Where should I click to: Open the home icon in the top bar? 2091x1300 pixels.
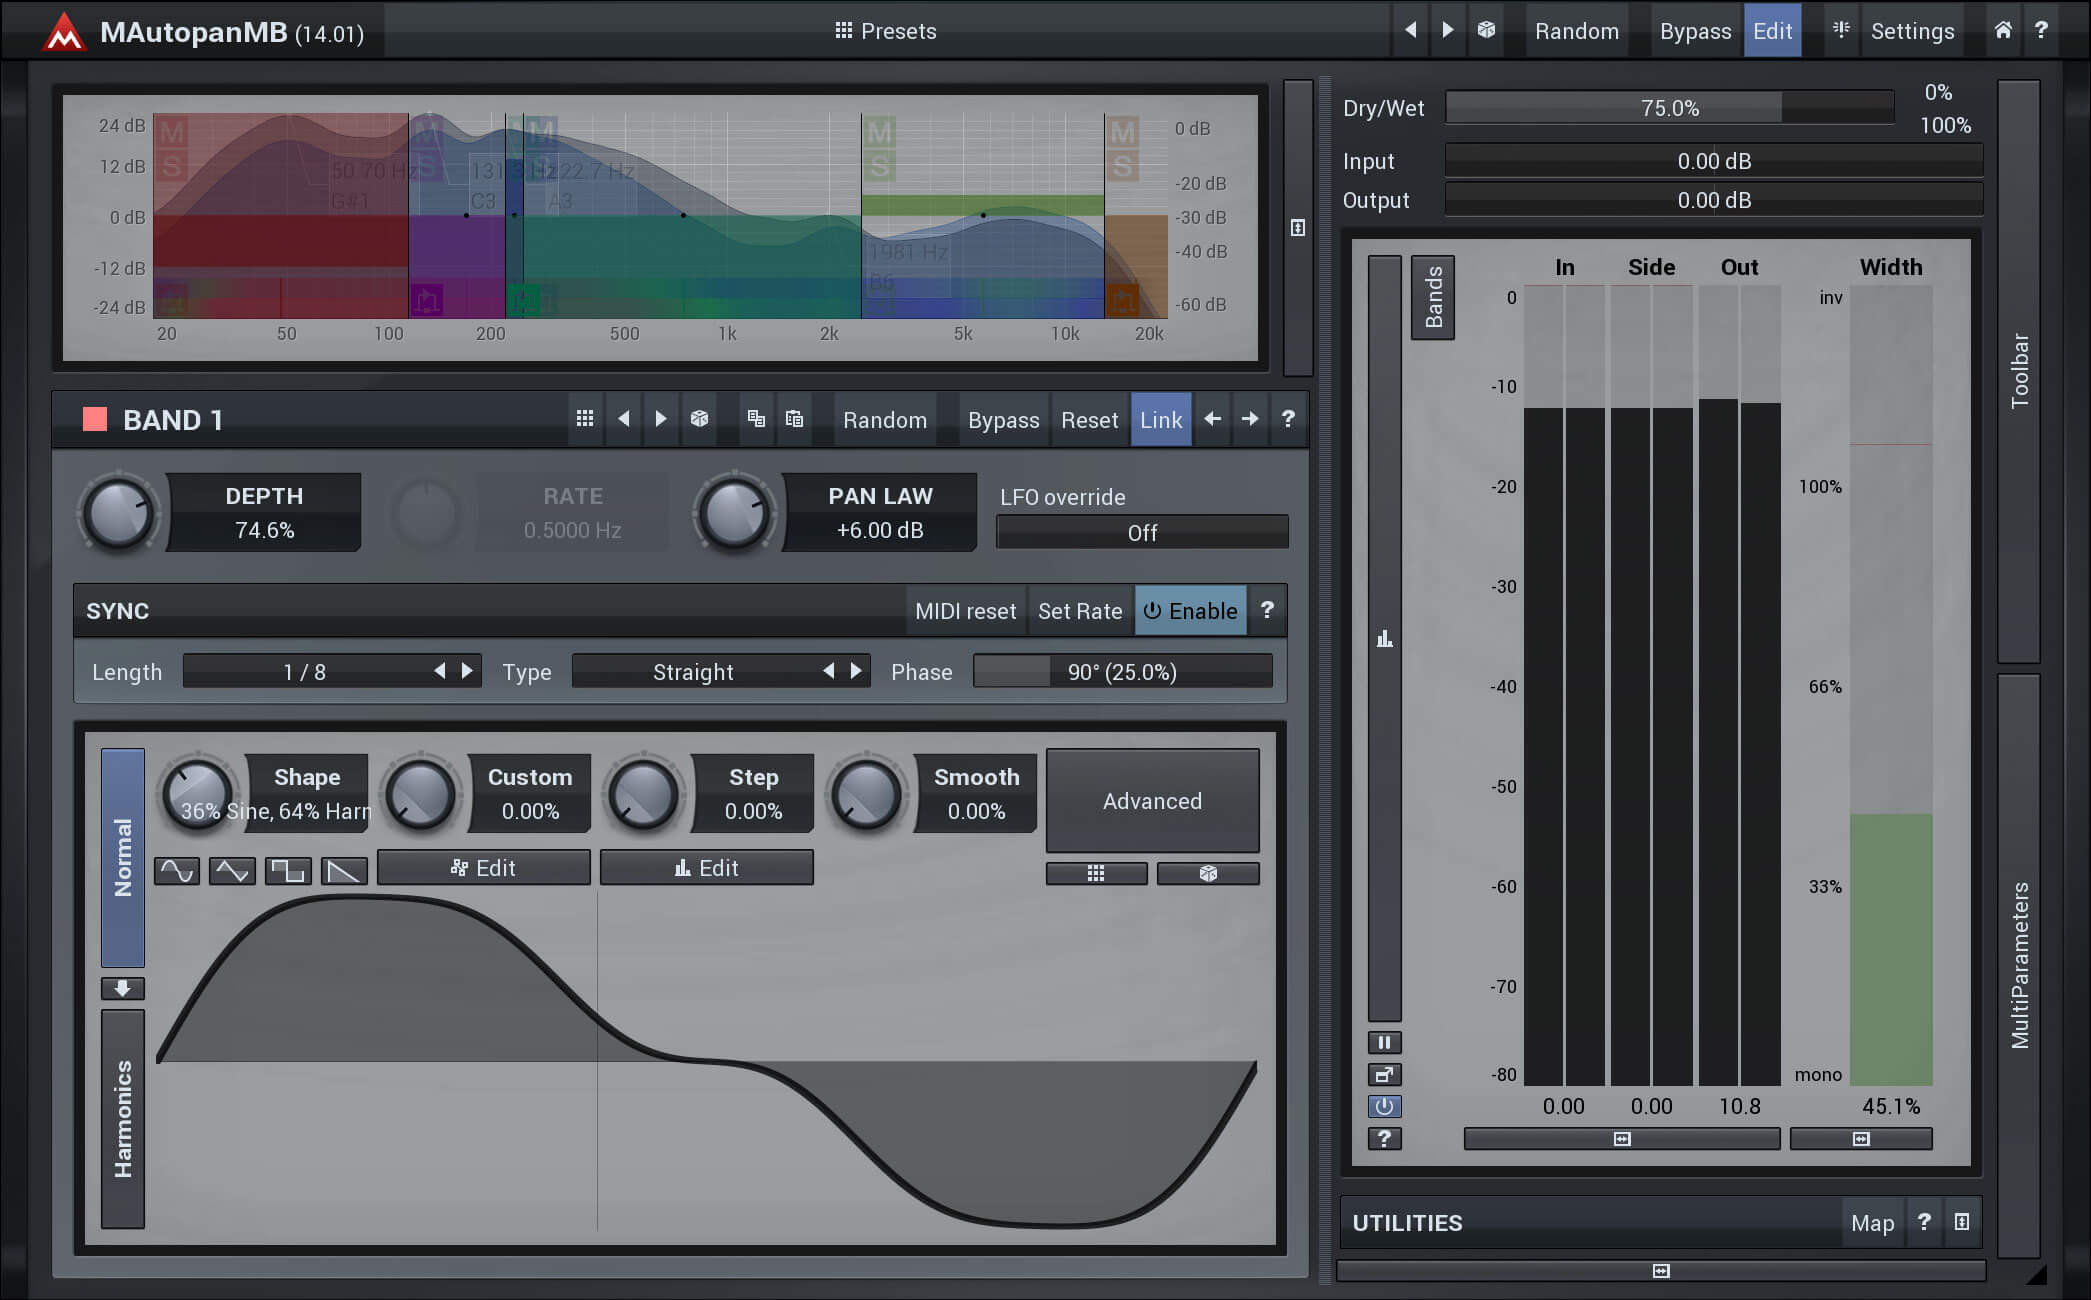(2002, 30)
